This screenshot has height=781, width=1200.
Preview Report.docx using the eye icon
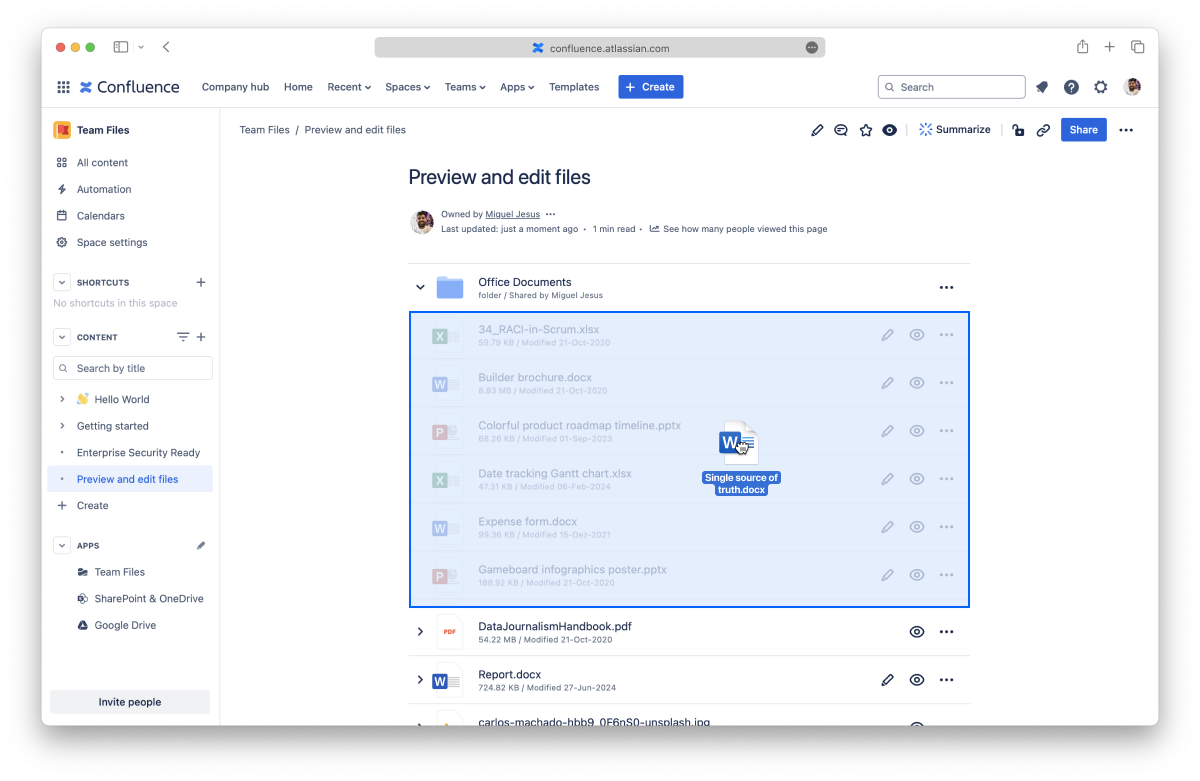pos(916,680)
